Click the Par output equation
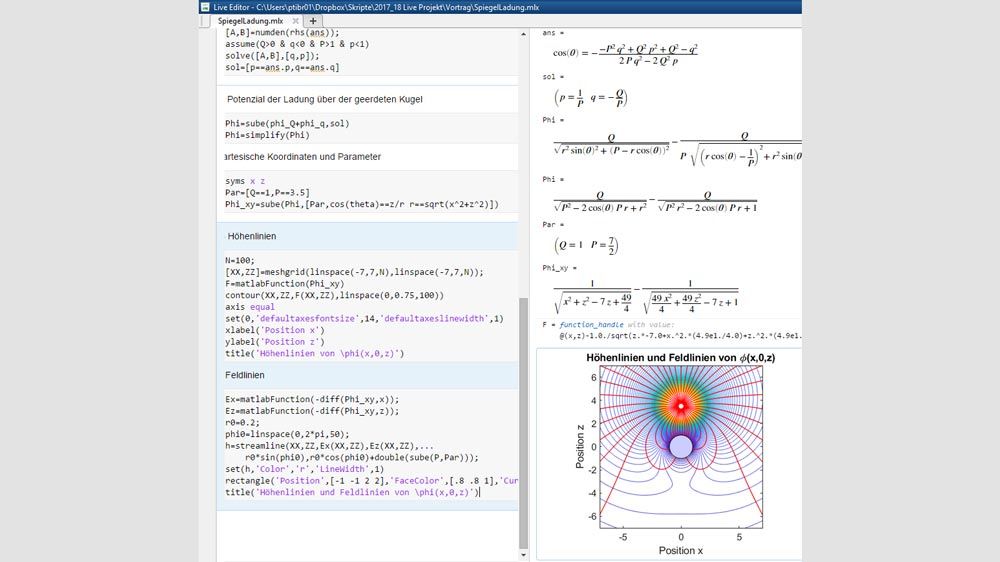 pos(588,243)
